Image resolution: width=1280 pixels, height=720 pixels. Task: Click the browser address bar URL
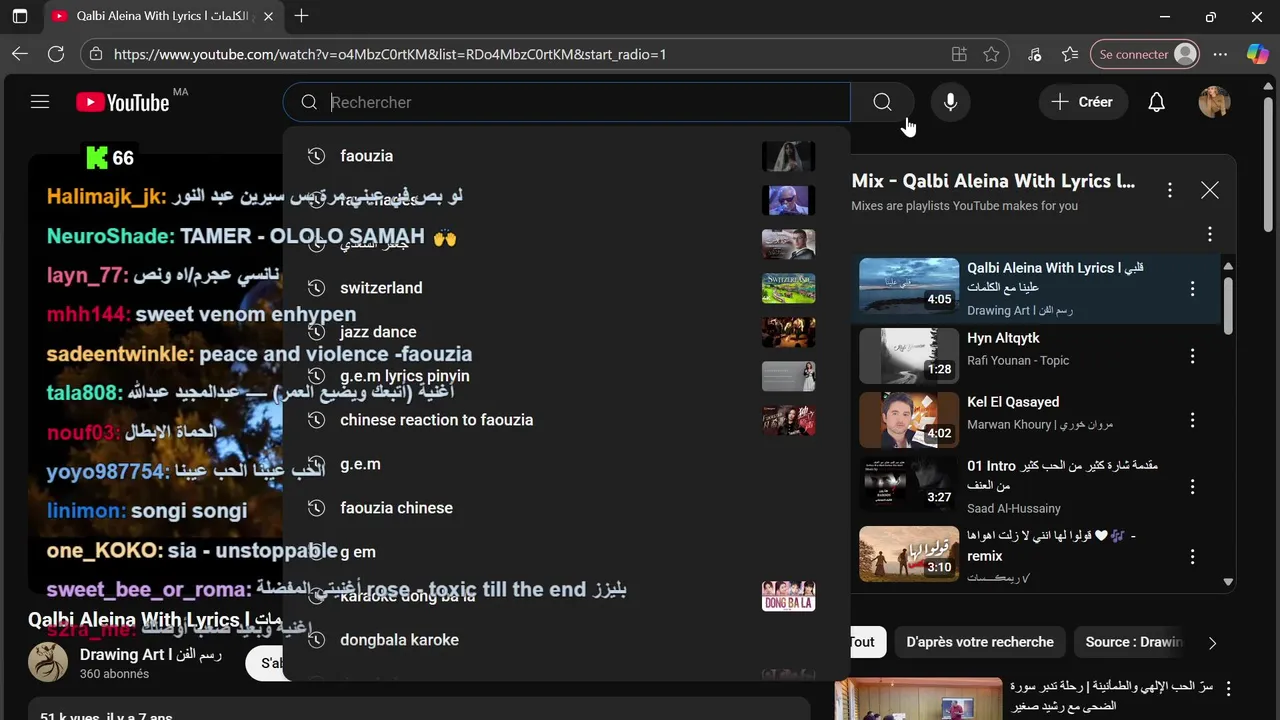(390, 55)
